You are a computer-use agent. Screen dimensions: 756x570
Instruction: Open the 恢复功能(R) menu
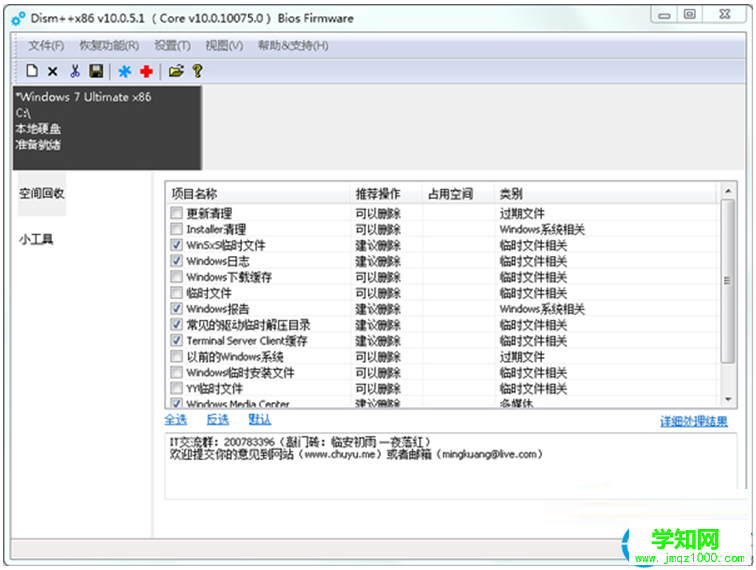click(109, 46)
